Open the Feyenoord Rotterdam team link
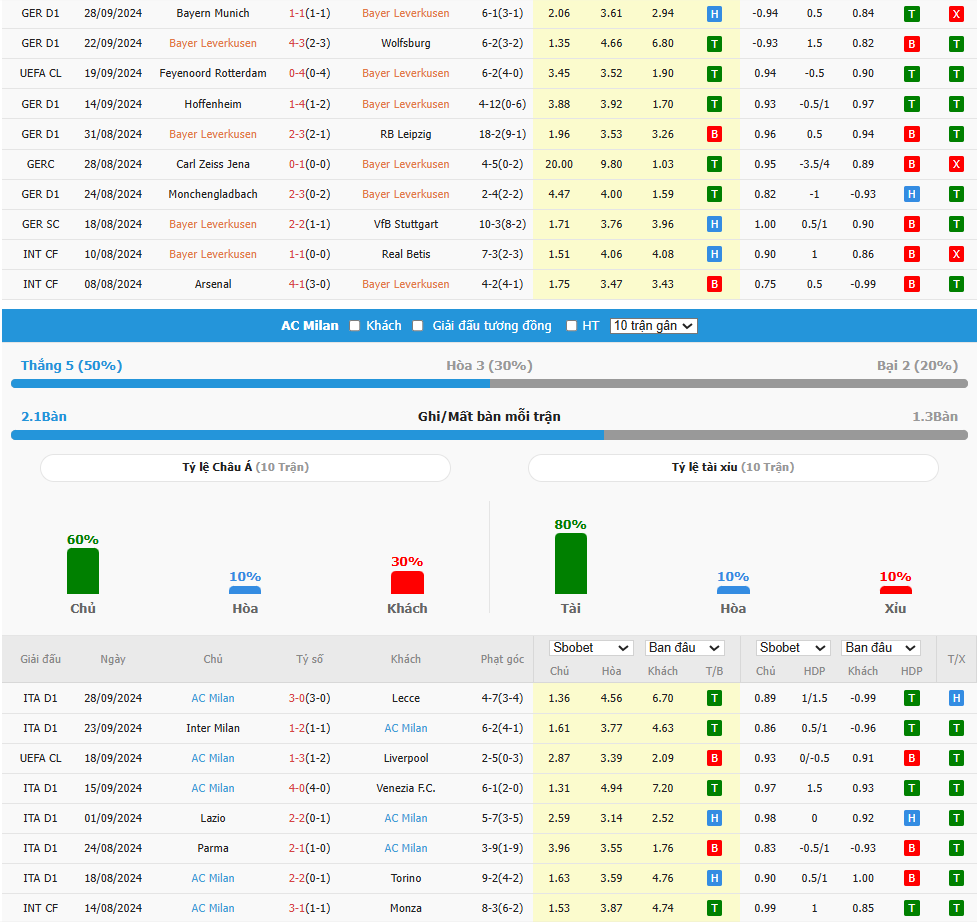 213,74
